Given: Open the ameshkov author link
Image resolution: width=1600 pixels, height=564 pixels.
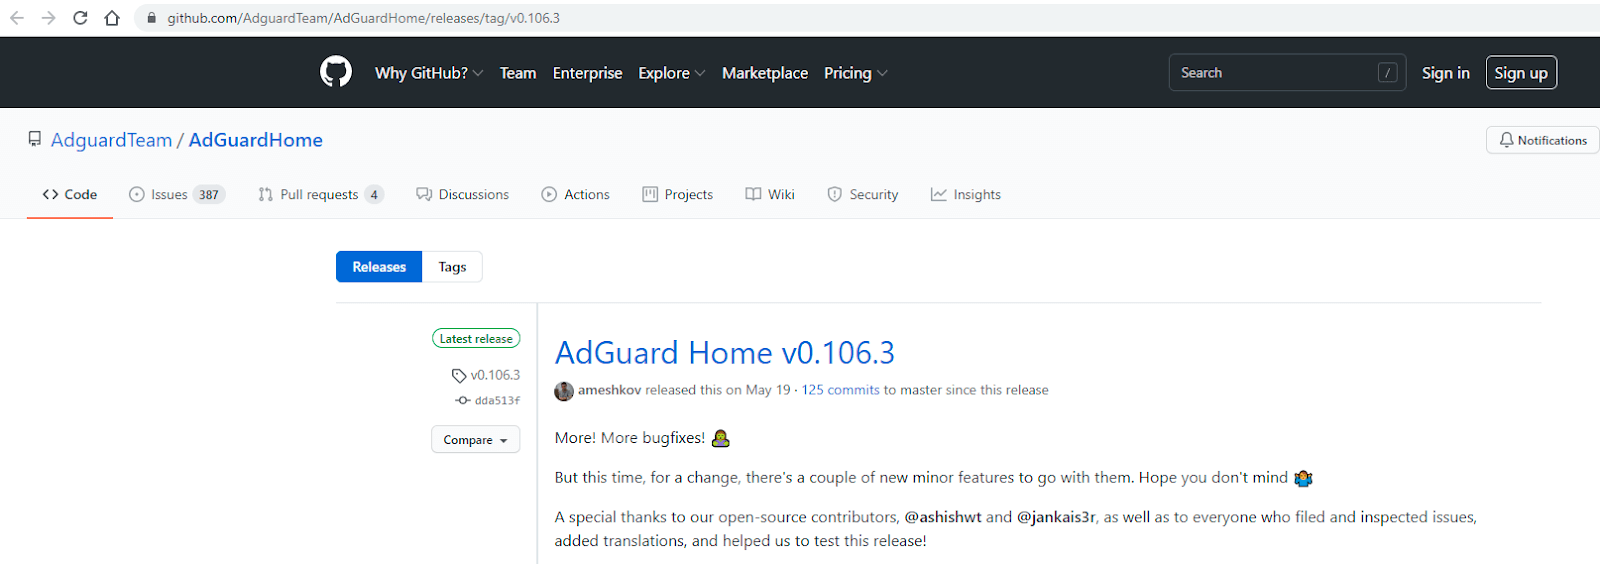Looking at the screenshot, I should (609, 390).
